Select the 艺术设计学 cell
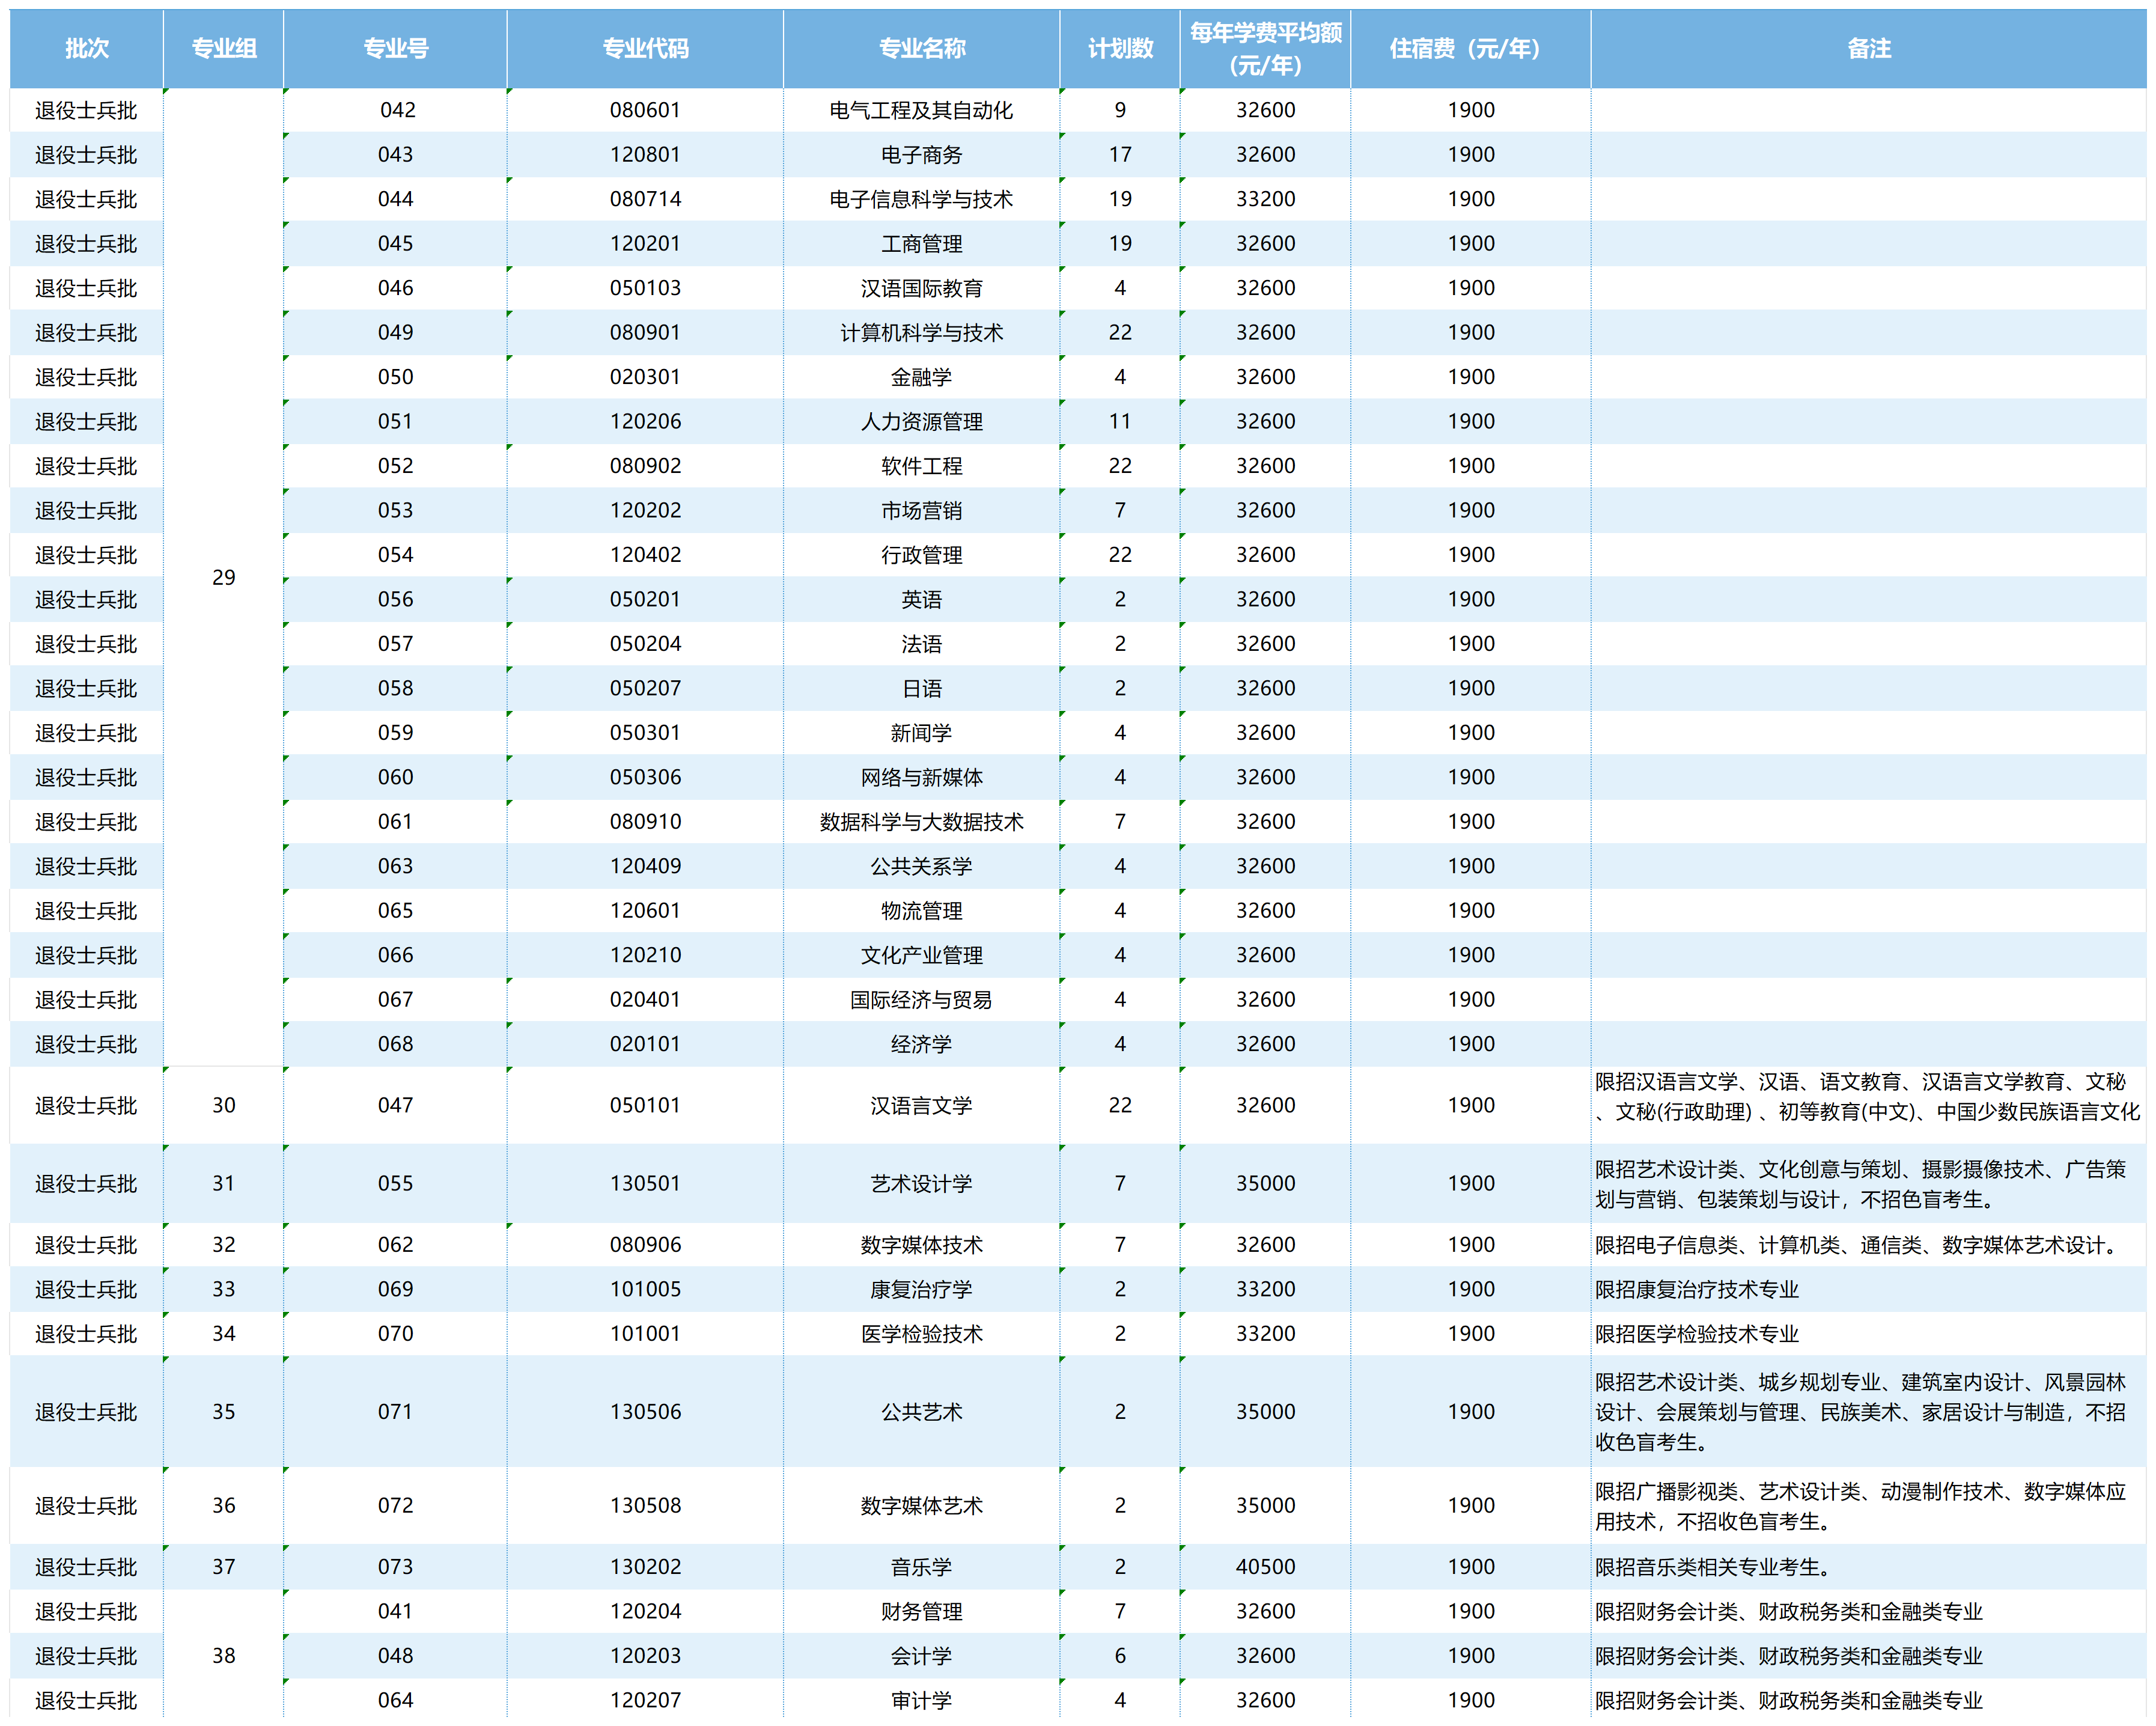 (921, 1183)
